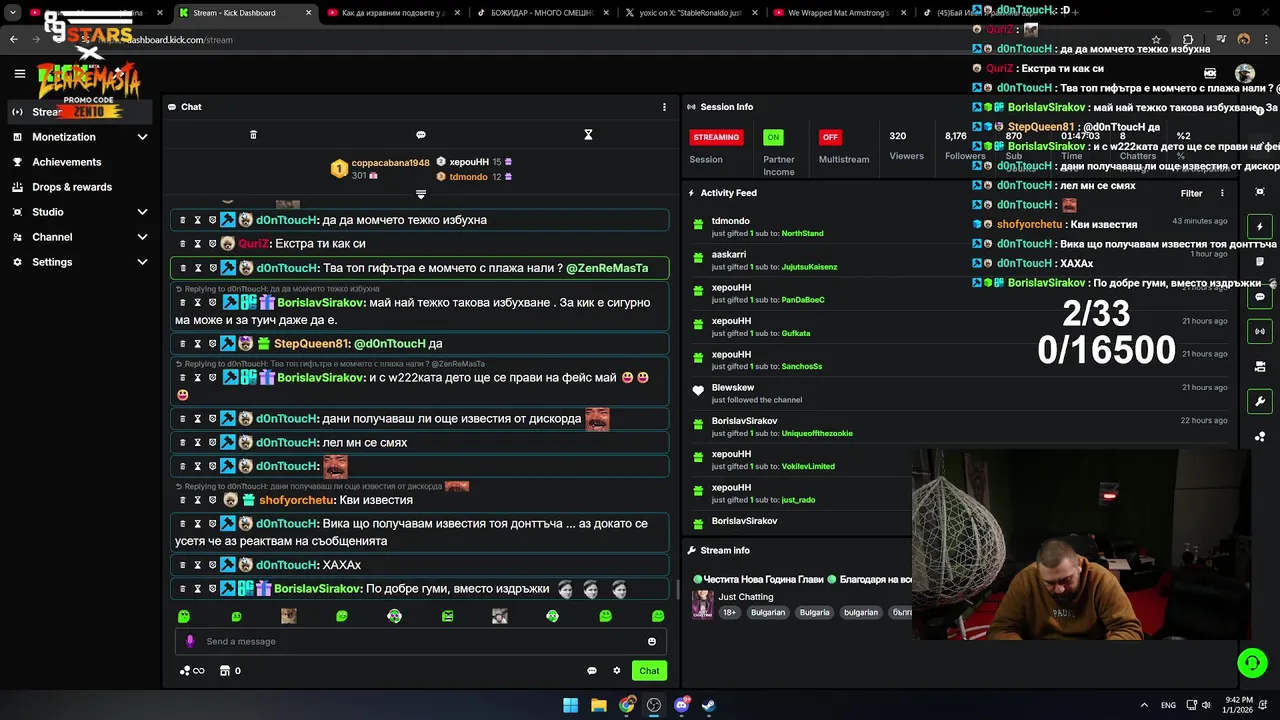This screenshot has width=1280, height=720.
Task: Toggle the Multistream OFF badge
Action: click(830, 137)
